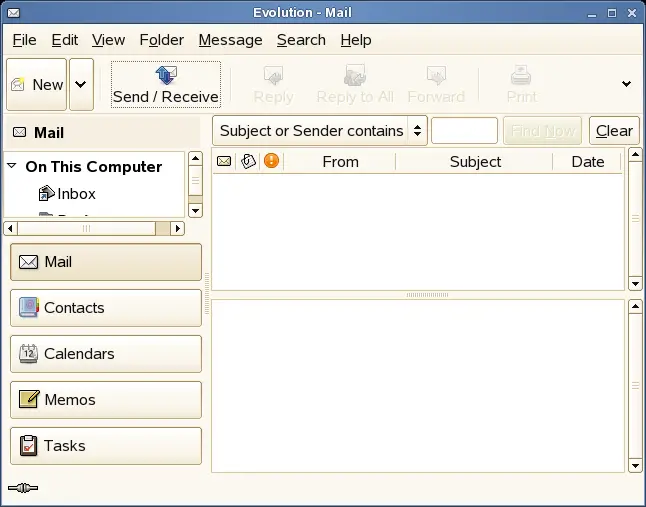The image size is (646, 507).
Task: Collapse the On This Computer tree
Action: coord(12,167)
